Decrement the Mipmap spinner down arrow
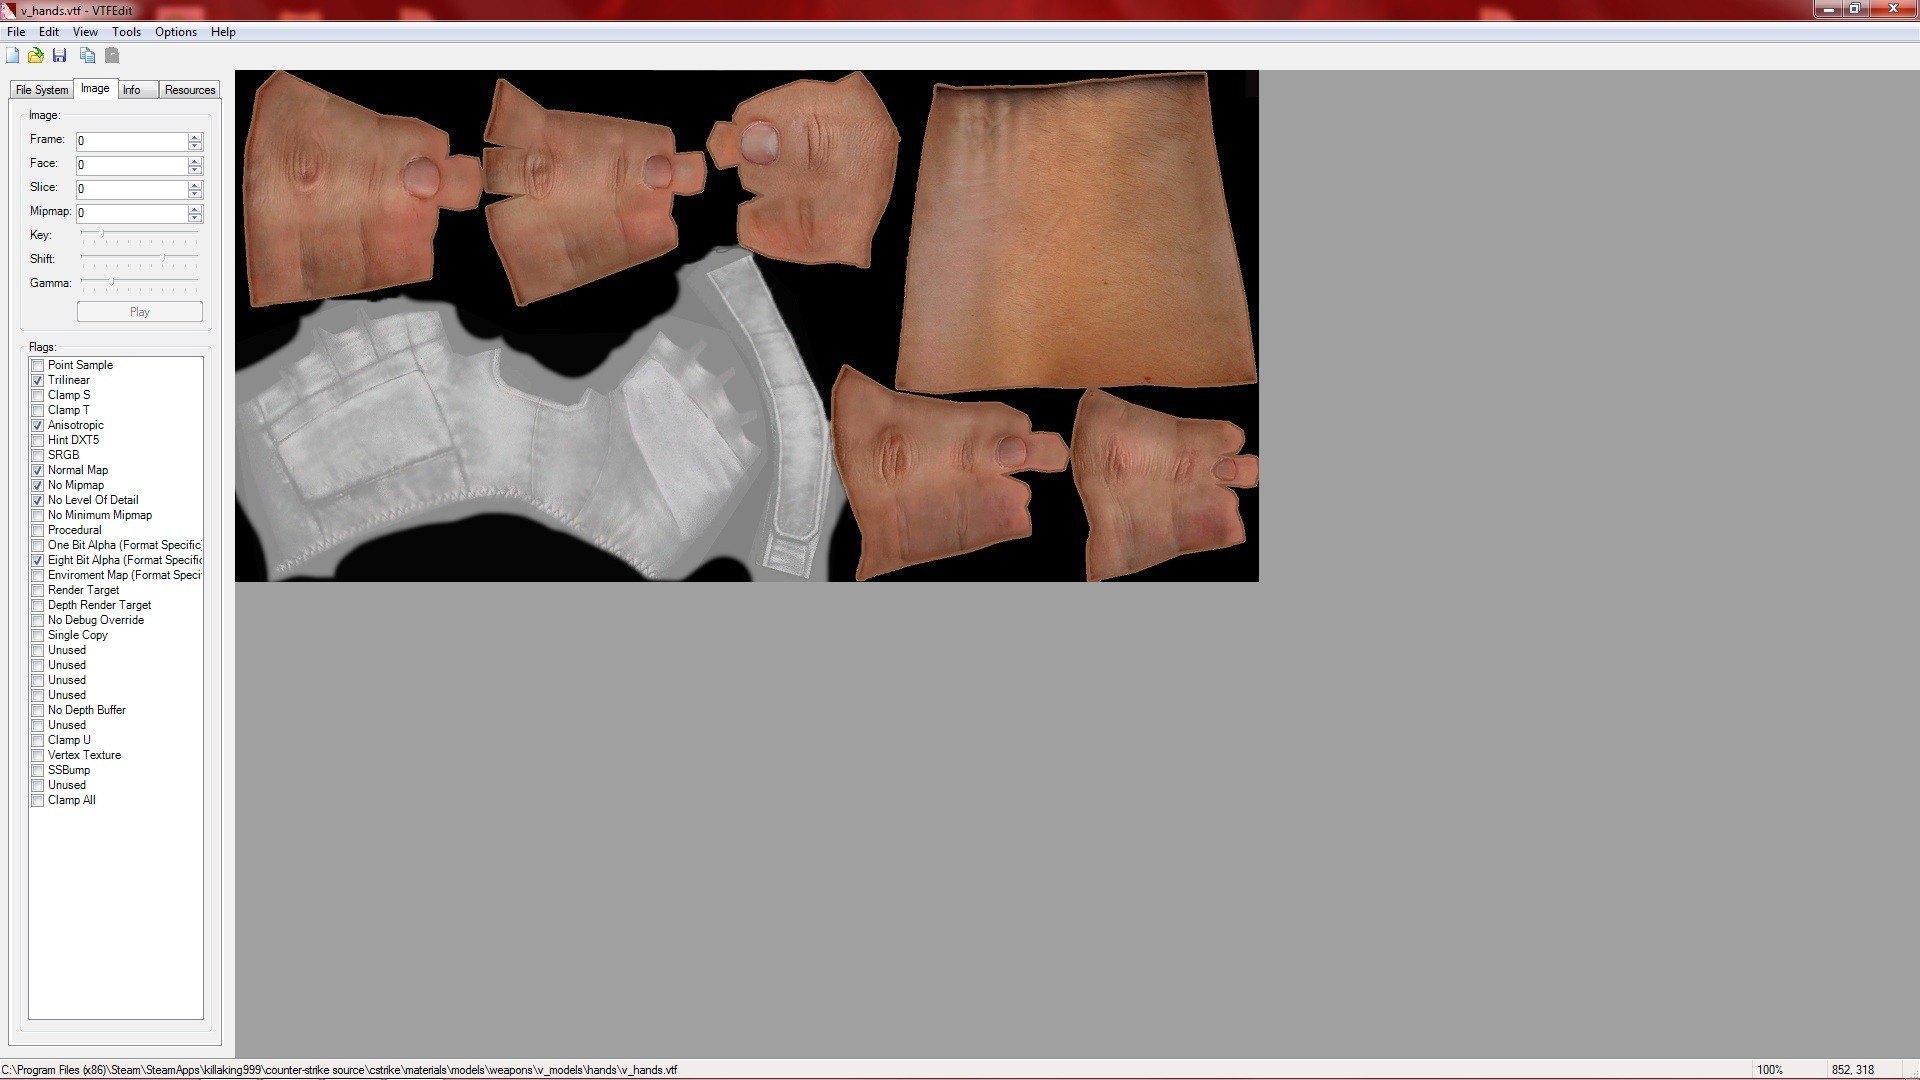The width and height of the screenshot is (1920, 1080). pos(195,218)
